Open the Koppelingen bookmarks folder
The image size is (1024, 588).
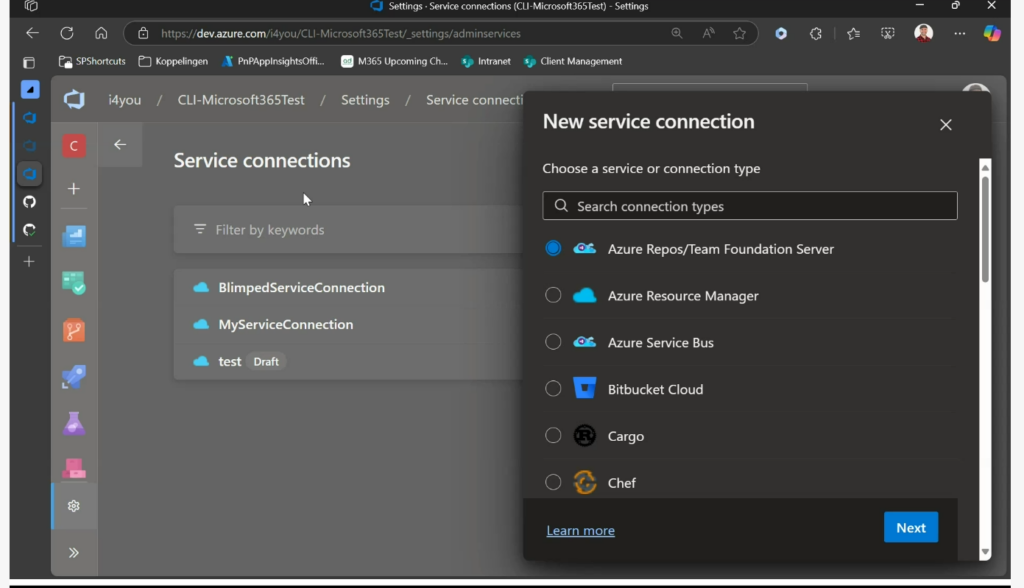[173, 61]
